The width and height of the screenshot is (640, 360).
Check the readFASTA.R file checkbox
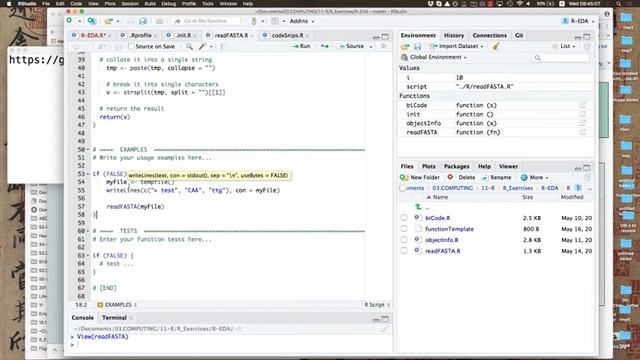pos(404,251)
